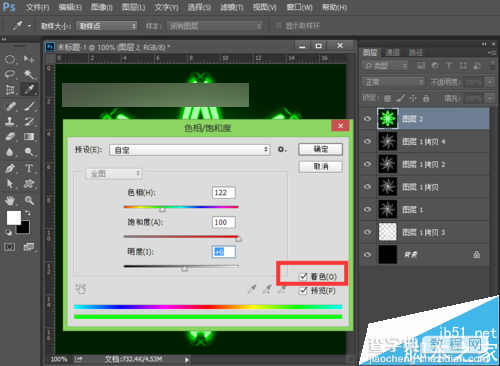The image size is (500, 366).
Task: Hide layer 图层 1
Action: [367, 209]
